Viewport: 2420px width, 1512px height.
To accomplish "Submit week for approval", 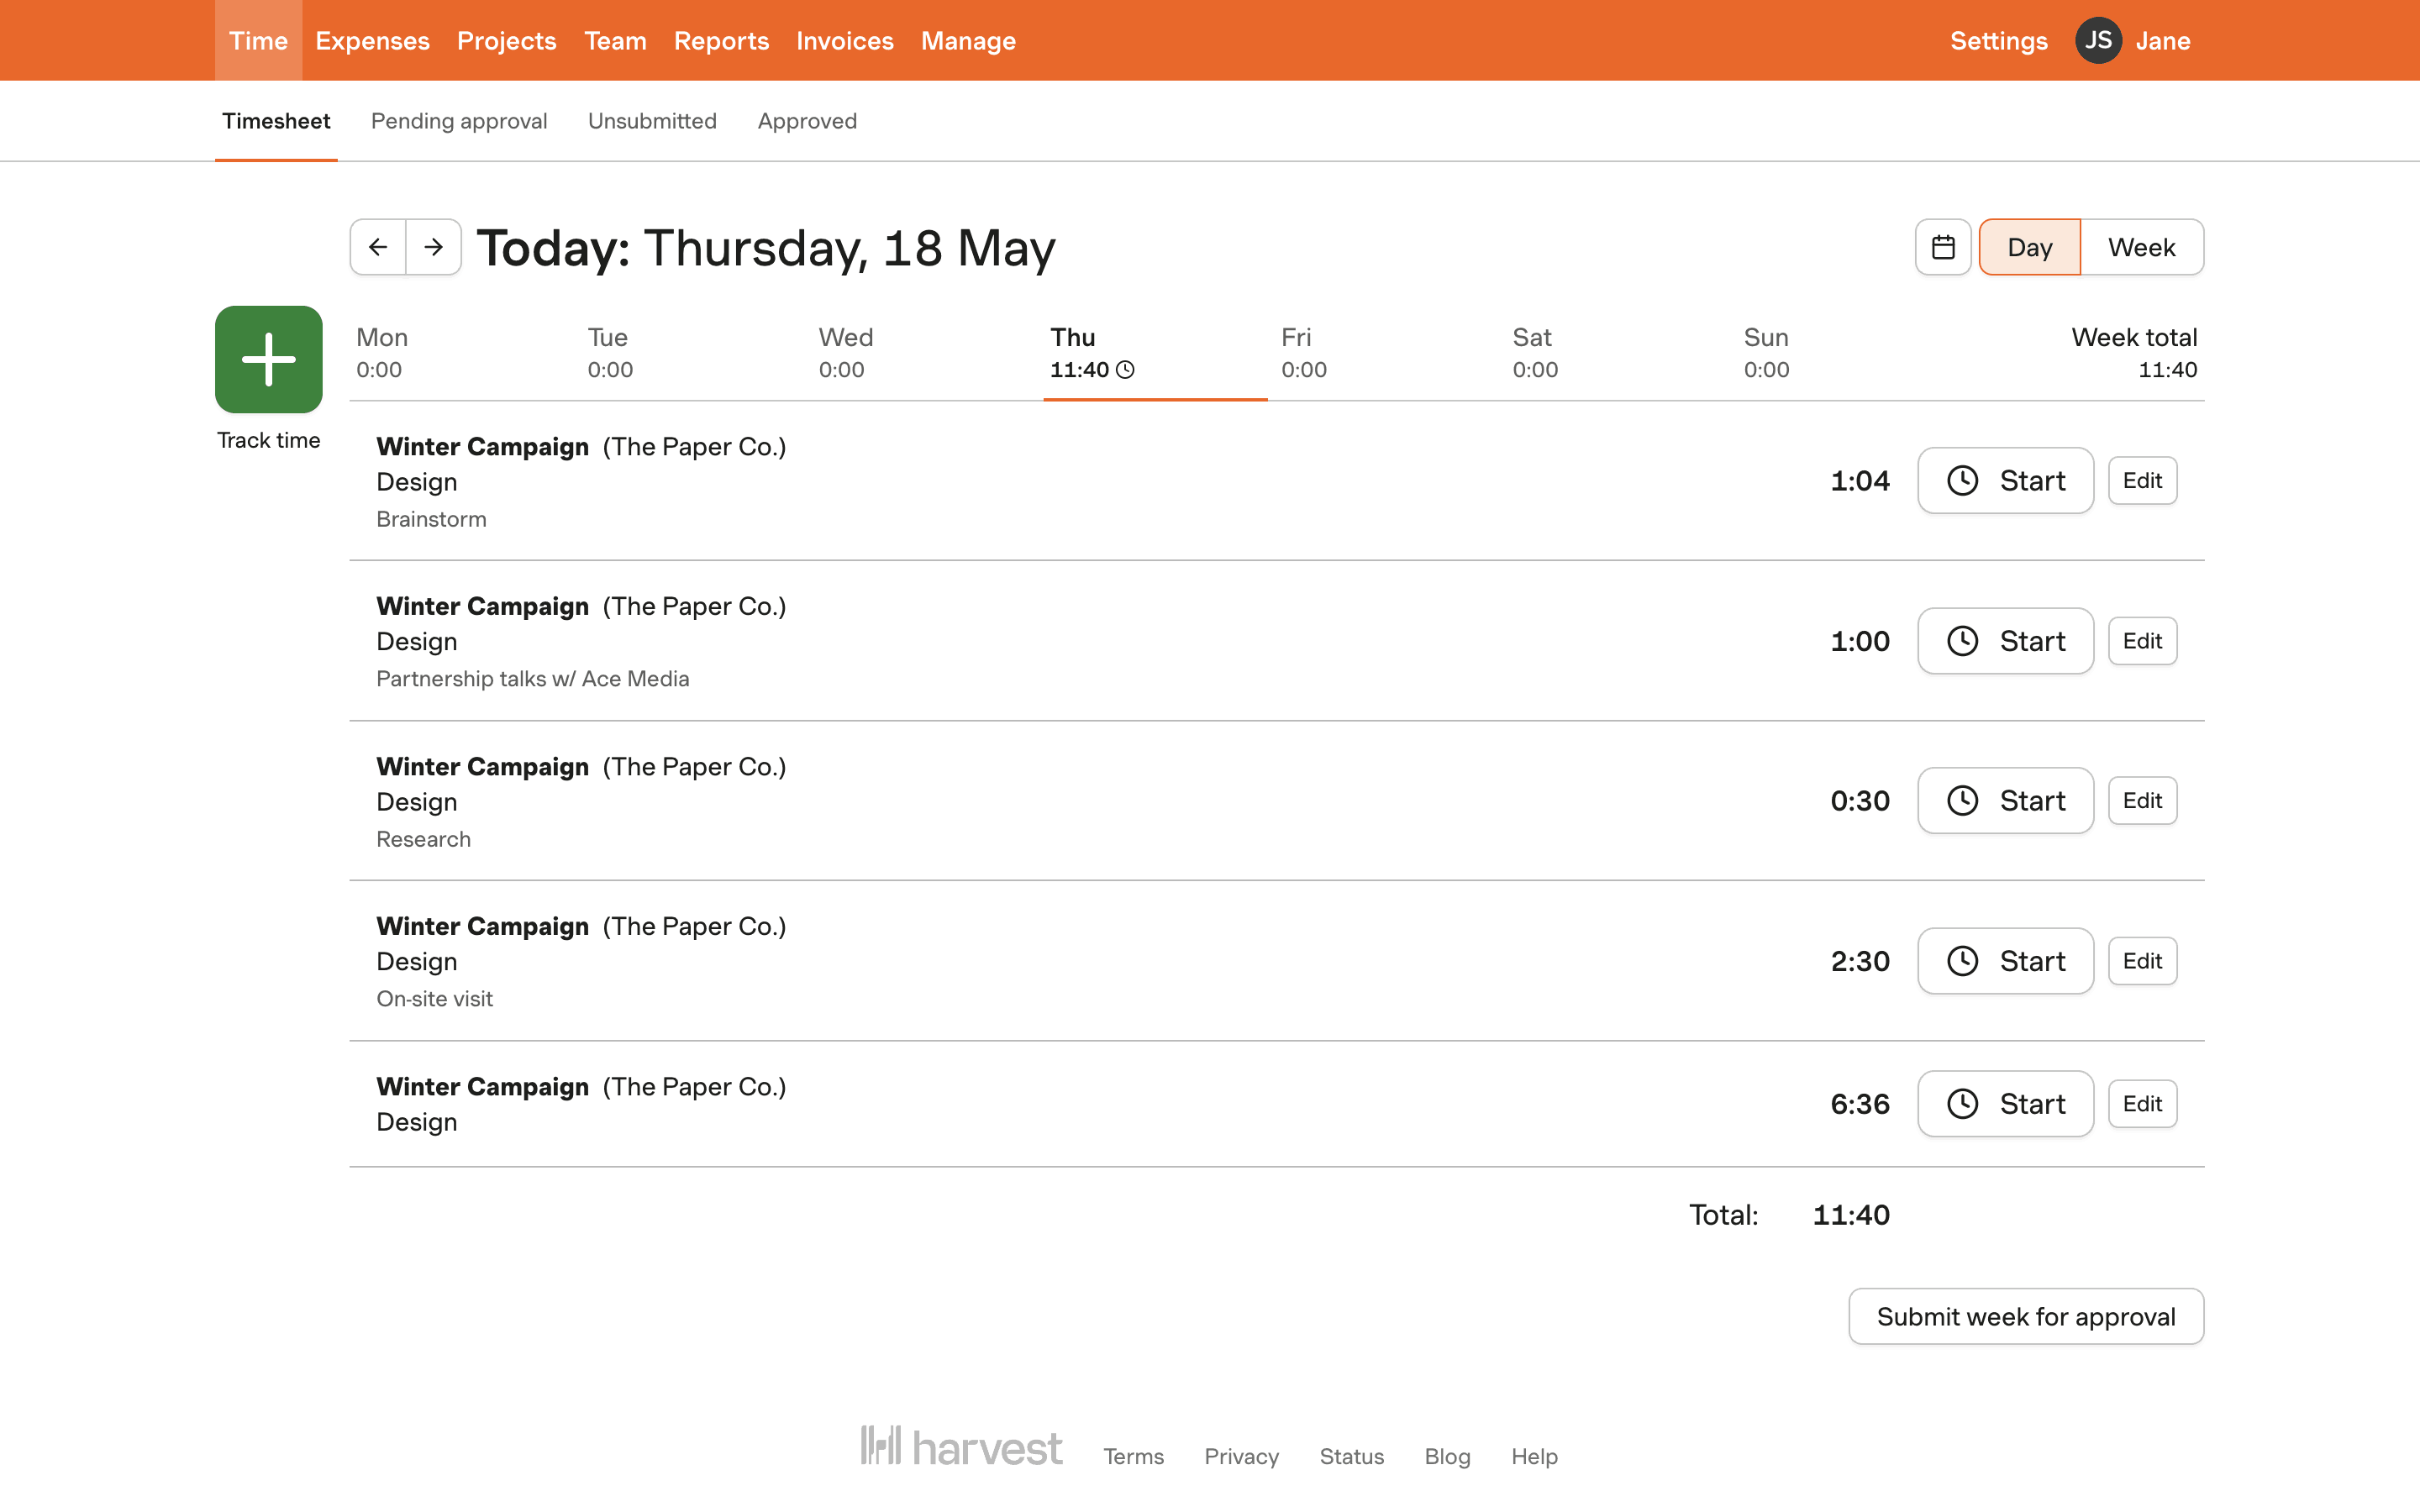I will [2025, 1316].
